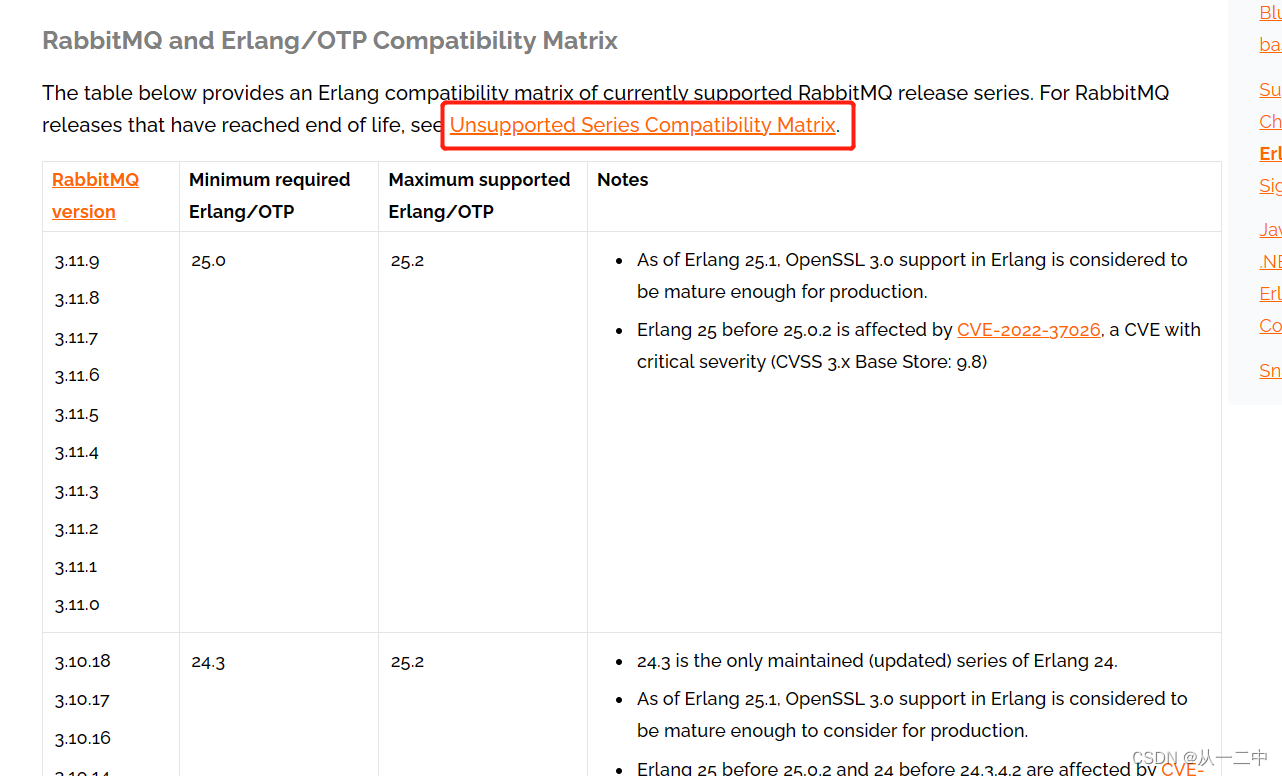Click the RabbitMQ and Erlang/OTP Compatibility Matrix heading
The height and width of the screenshot is (776, 1282).
click(330, 41)
